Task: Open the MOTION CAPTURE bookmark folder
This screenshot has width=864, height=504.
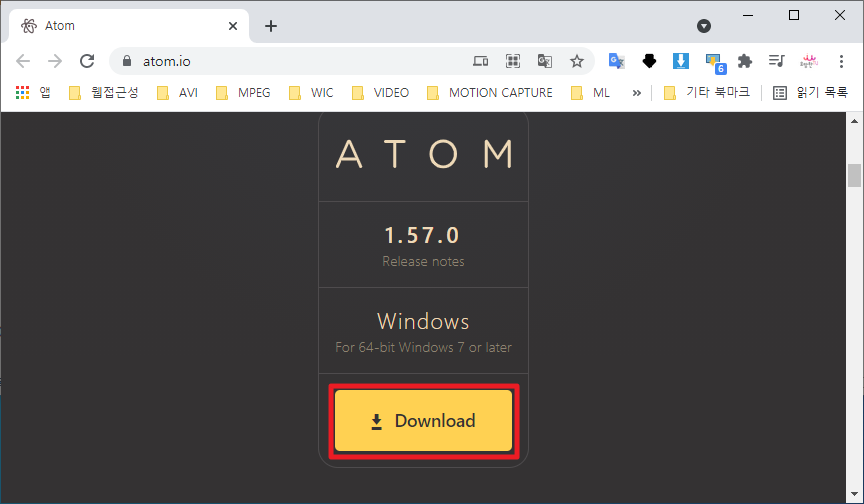Action: tap(490, 92)
